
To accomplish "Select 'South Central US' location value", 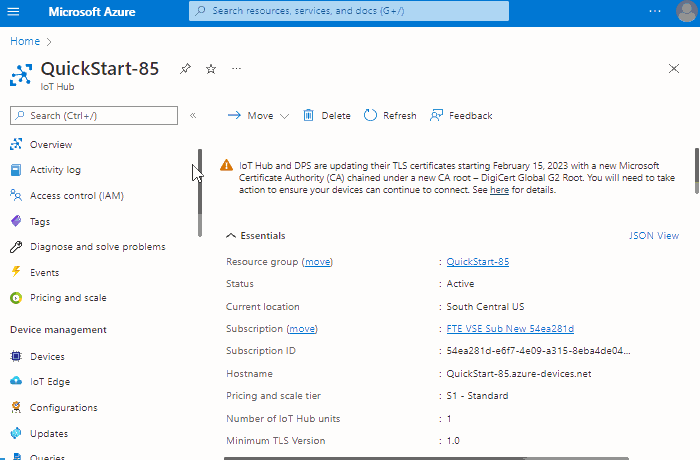I will tap(485, 306).
